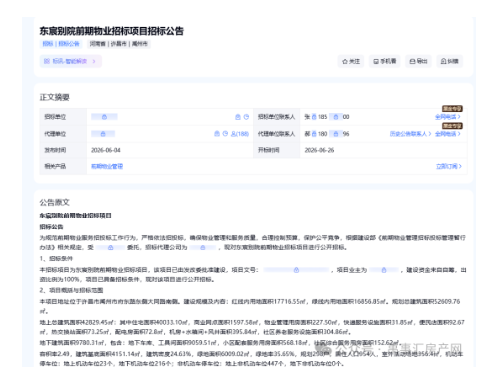Viewport: 502px width, 377px height.
Task: Click the 关注 star button
Action: tap(351, 61)
